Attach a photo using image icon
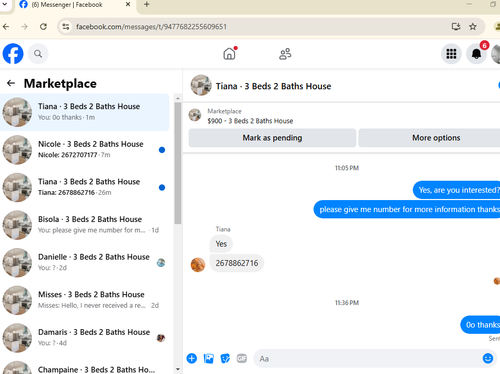Screen dimensions: 500x374 click(x=209, y=359)
